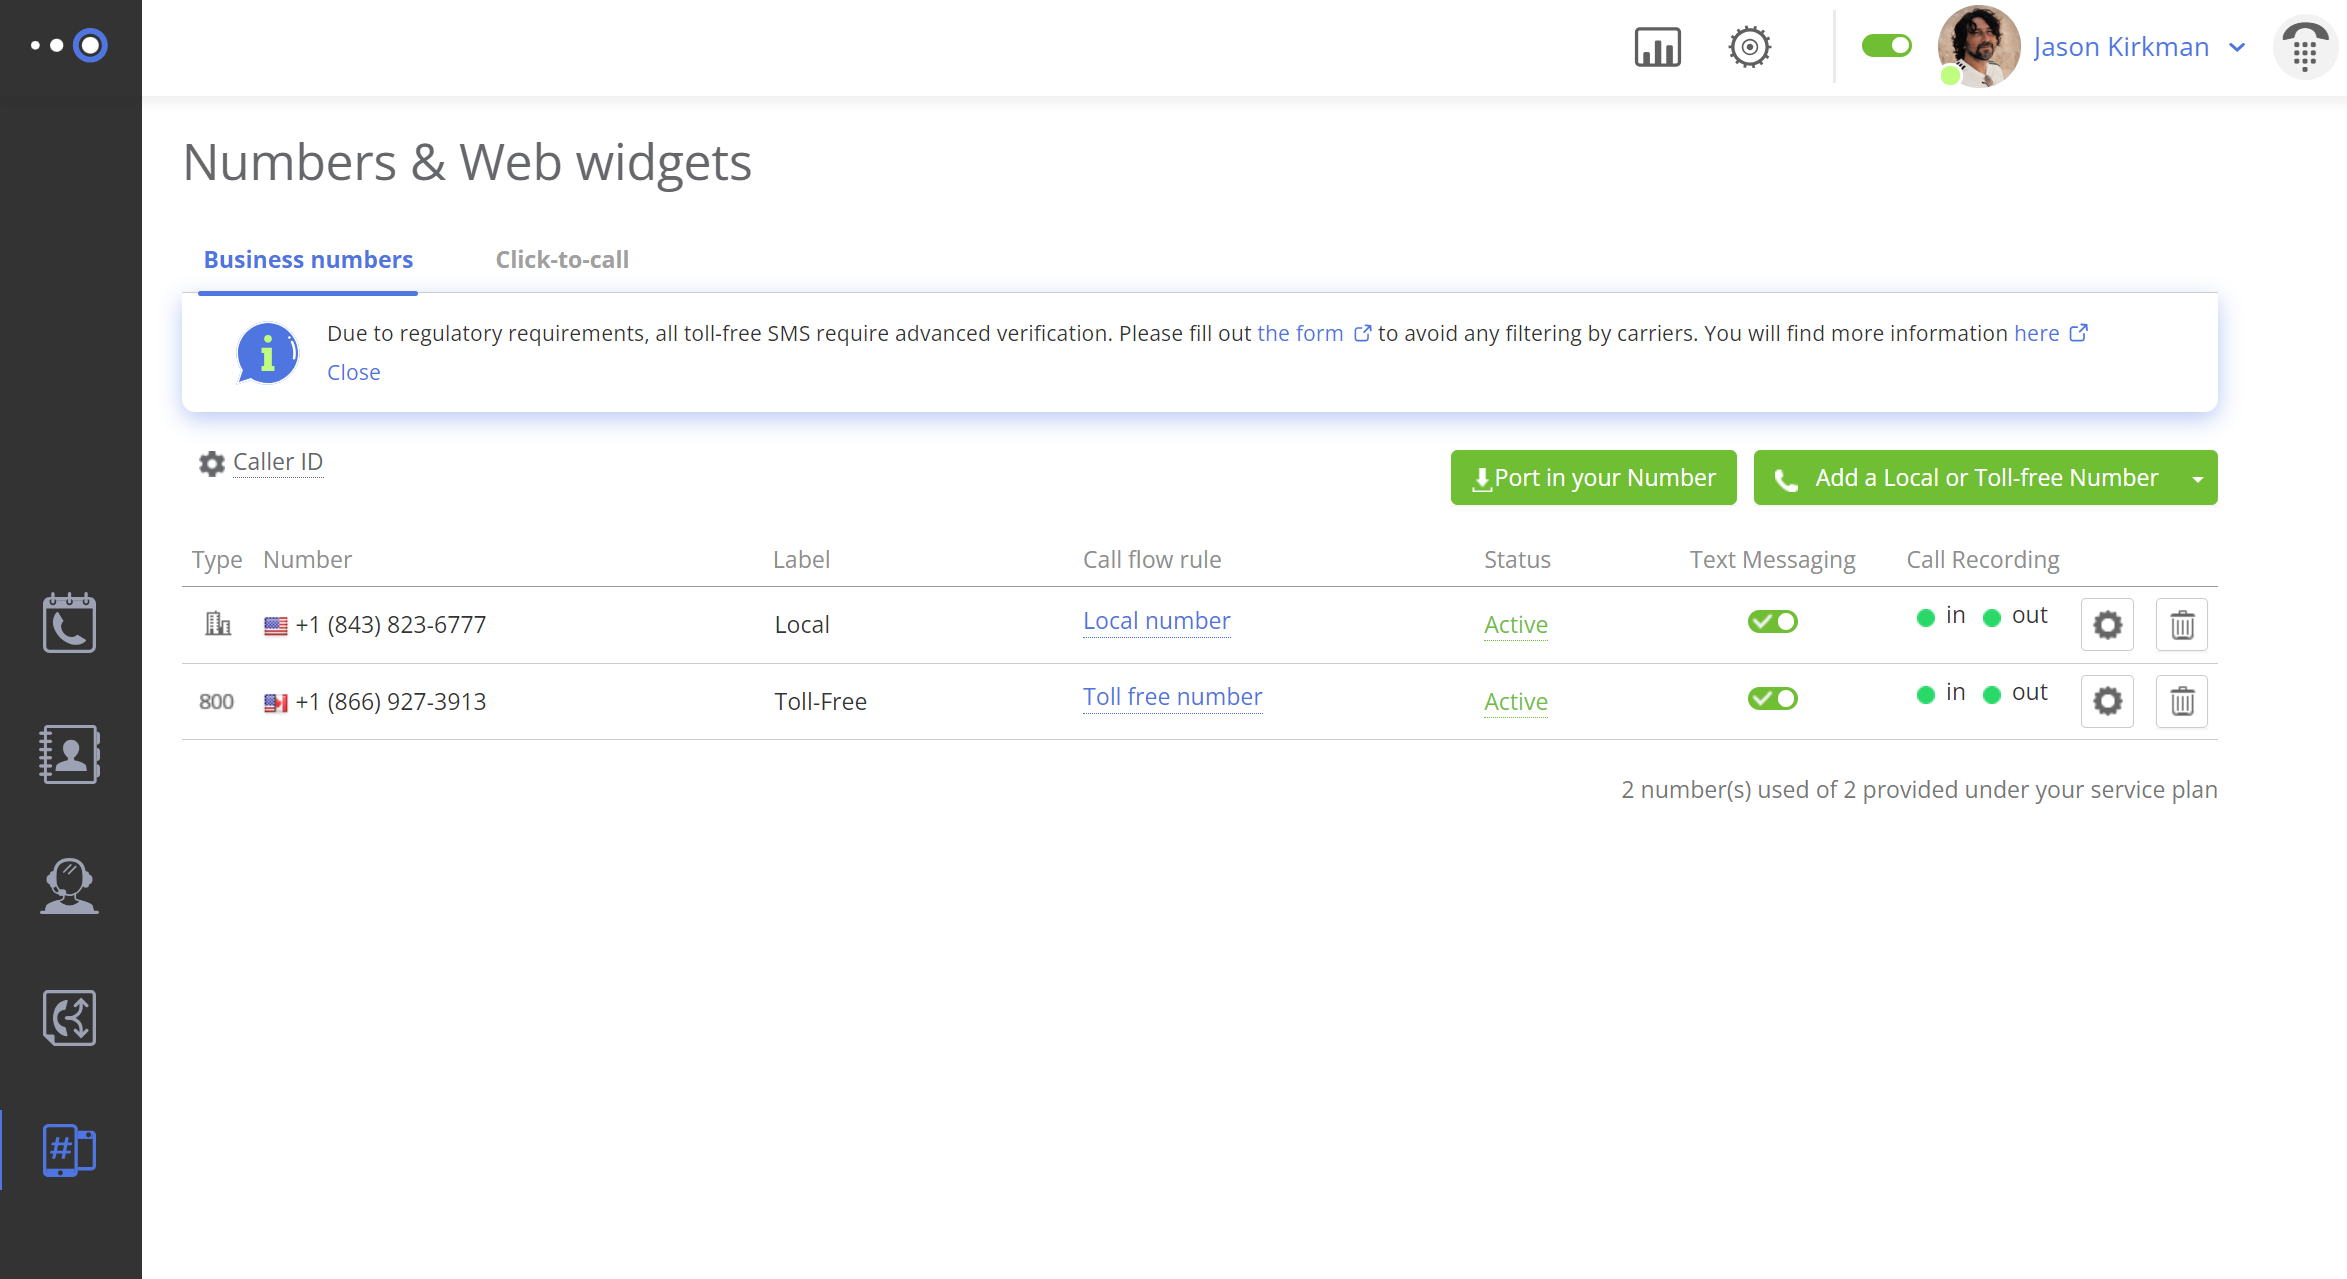The image size is (2347, 1279).
Task: Click the Local label cell
Action: (802, 625)
